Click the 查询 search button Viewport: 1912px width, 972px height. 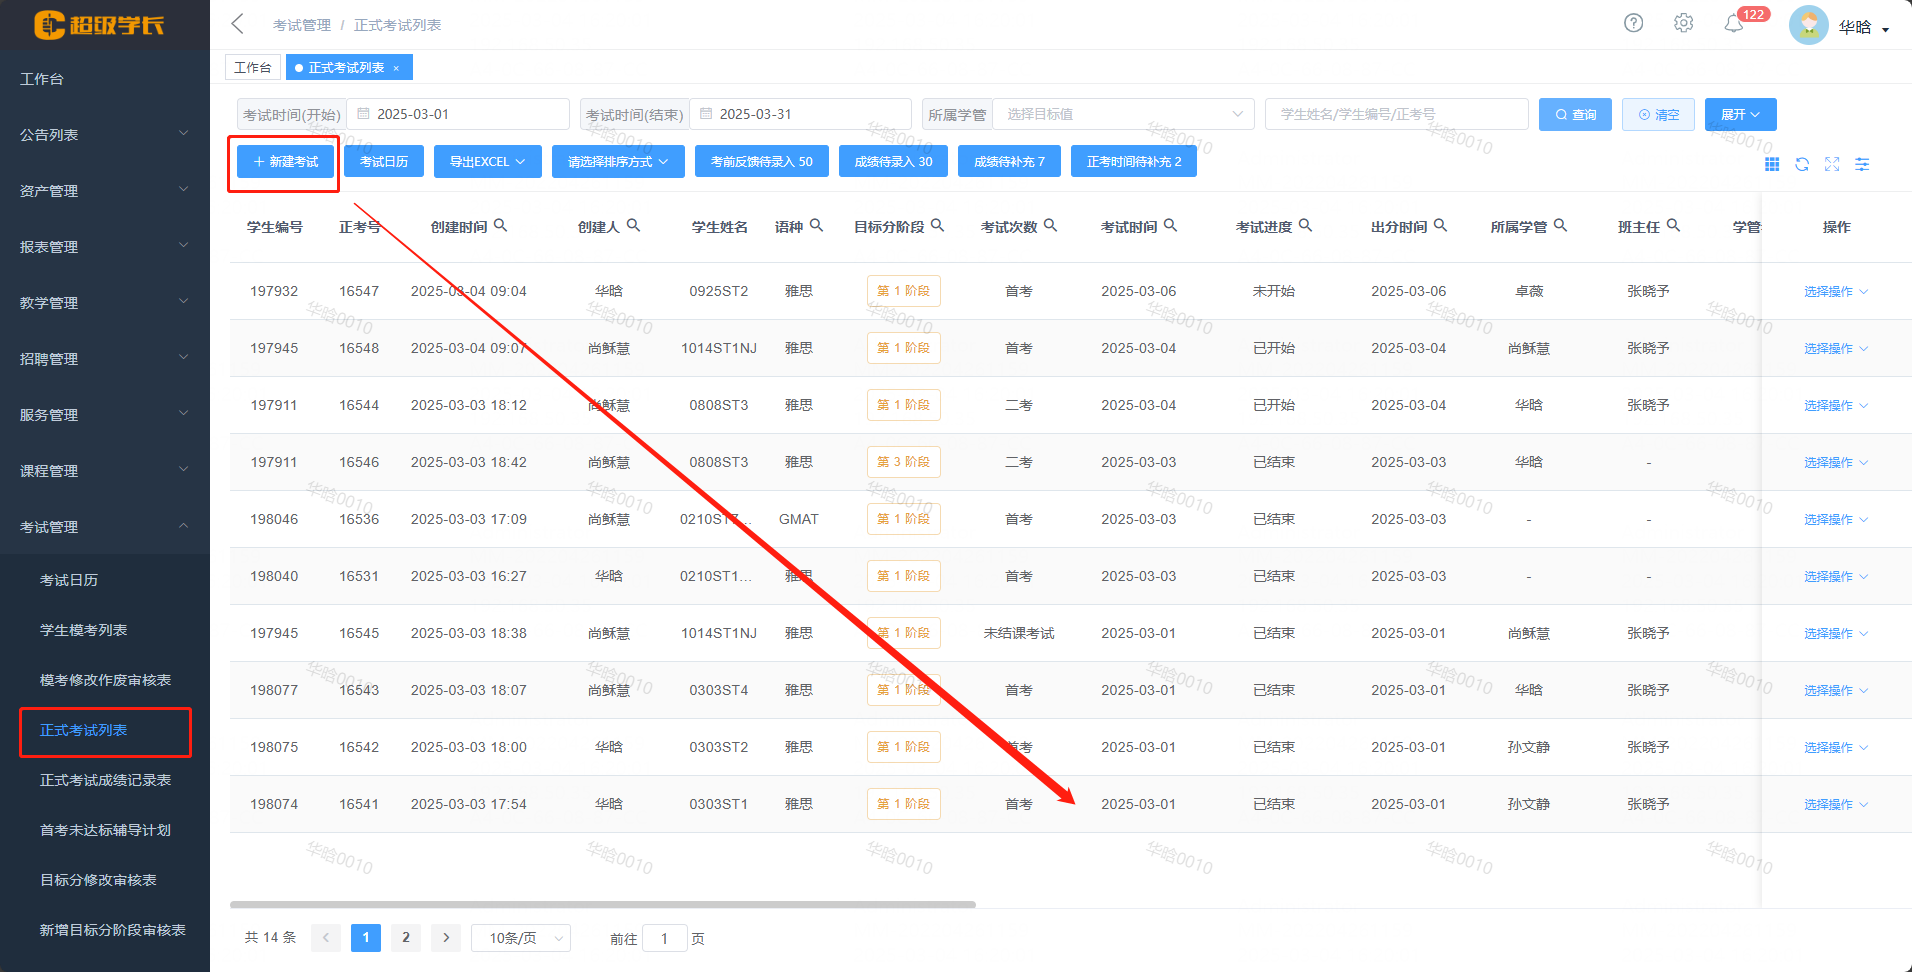(1574, 114)
